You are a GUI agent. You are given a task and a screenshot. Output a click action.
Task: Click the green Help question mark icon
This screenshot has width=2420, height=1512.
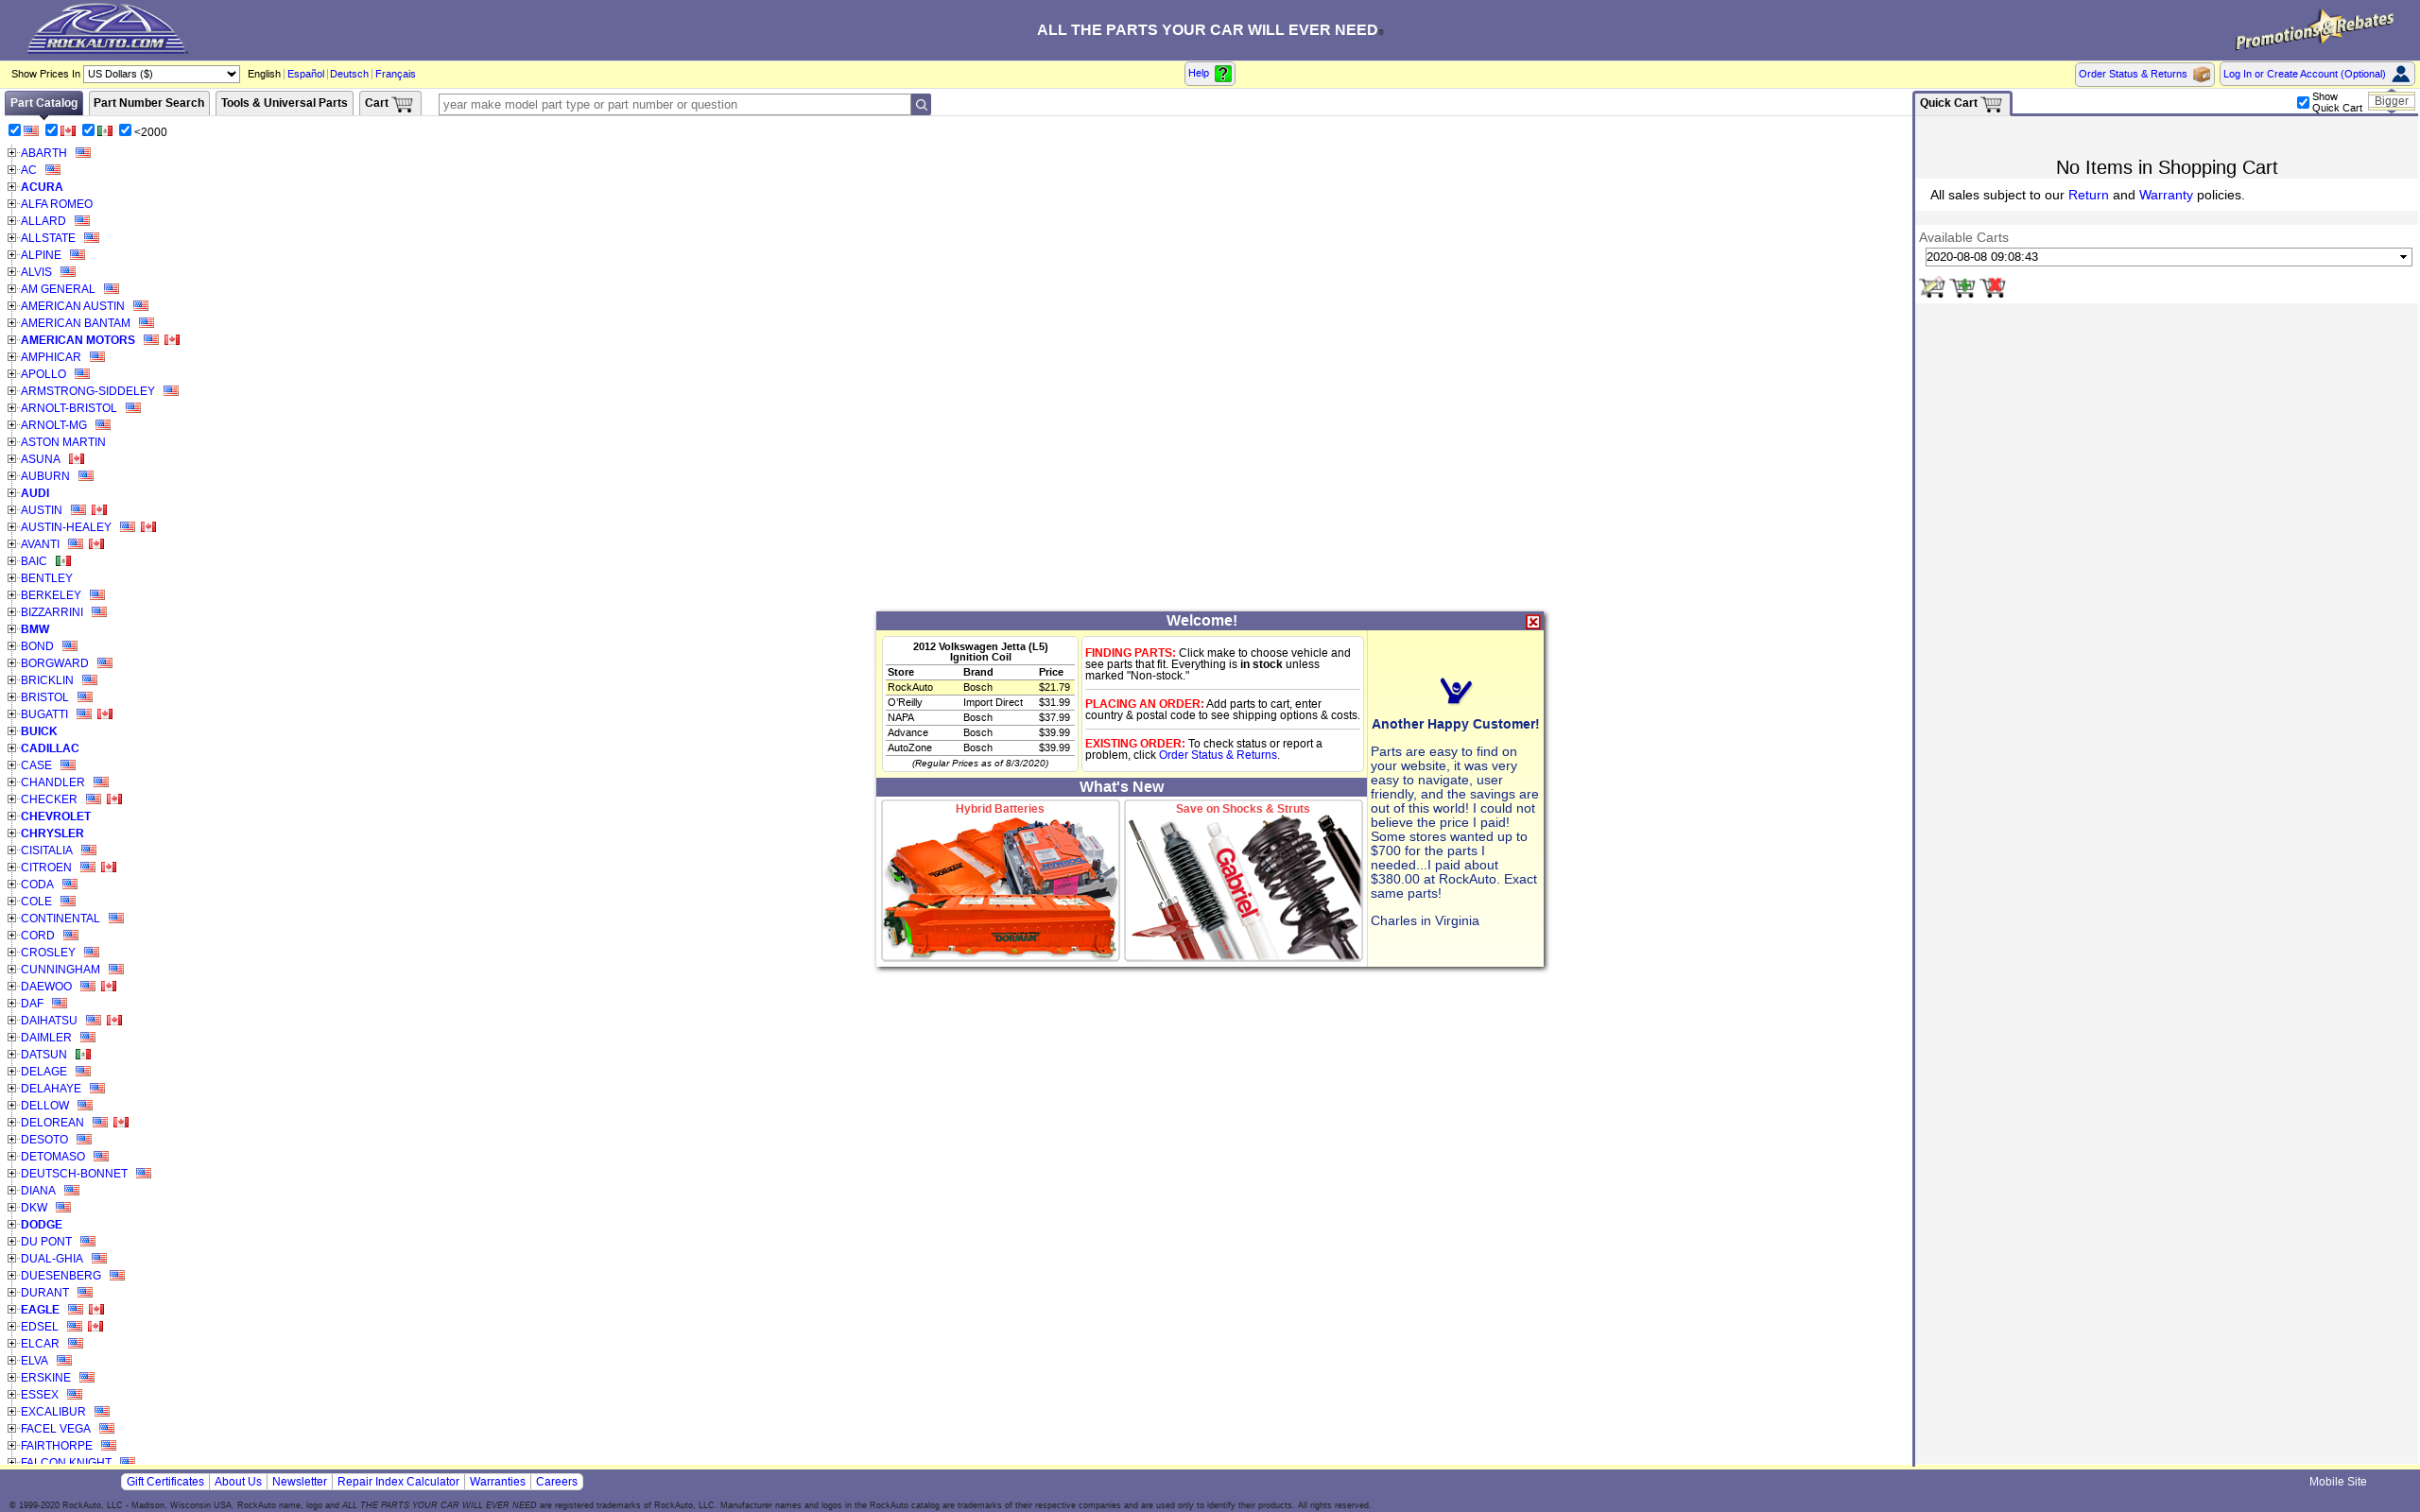pyautogui.click(x=1222, y=74)
